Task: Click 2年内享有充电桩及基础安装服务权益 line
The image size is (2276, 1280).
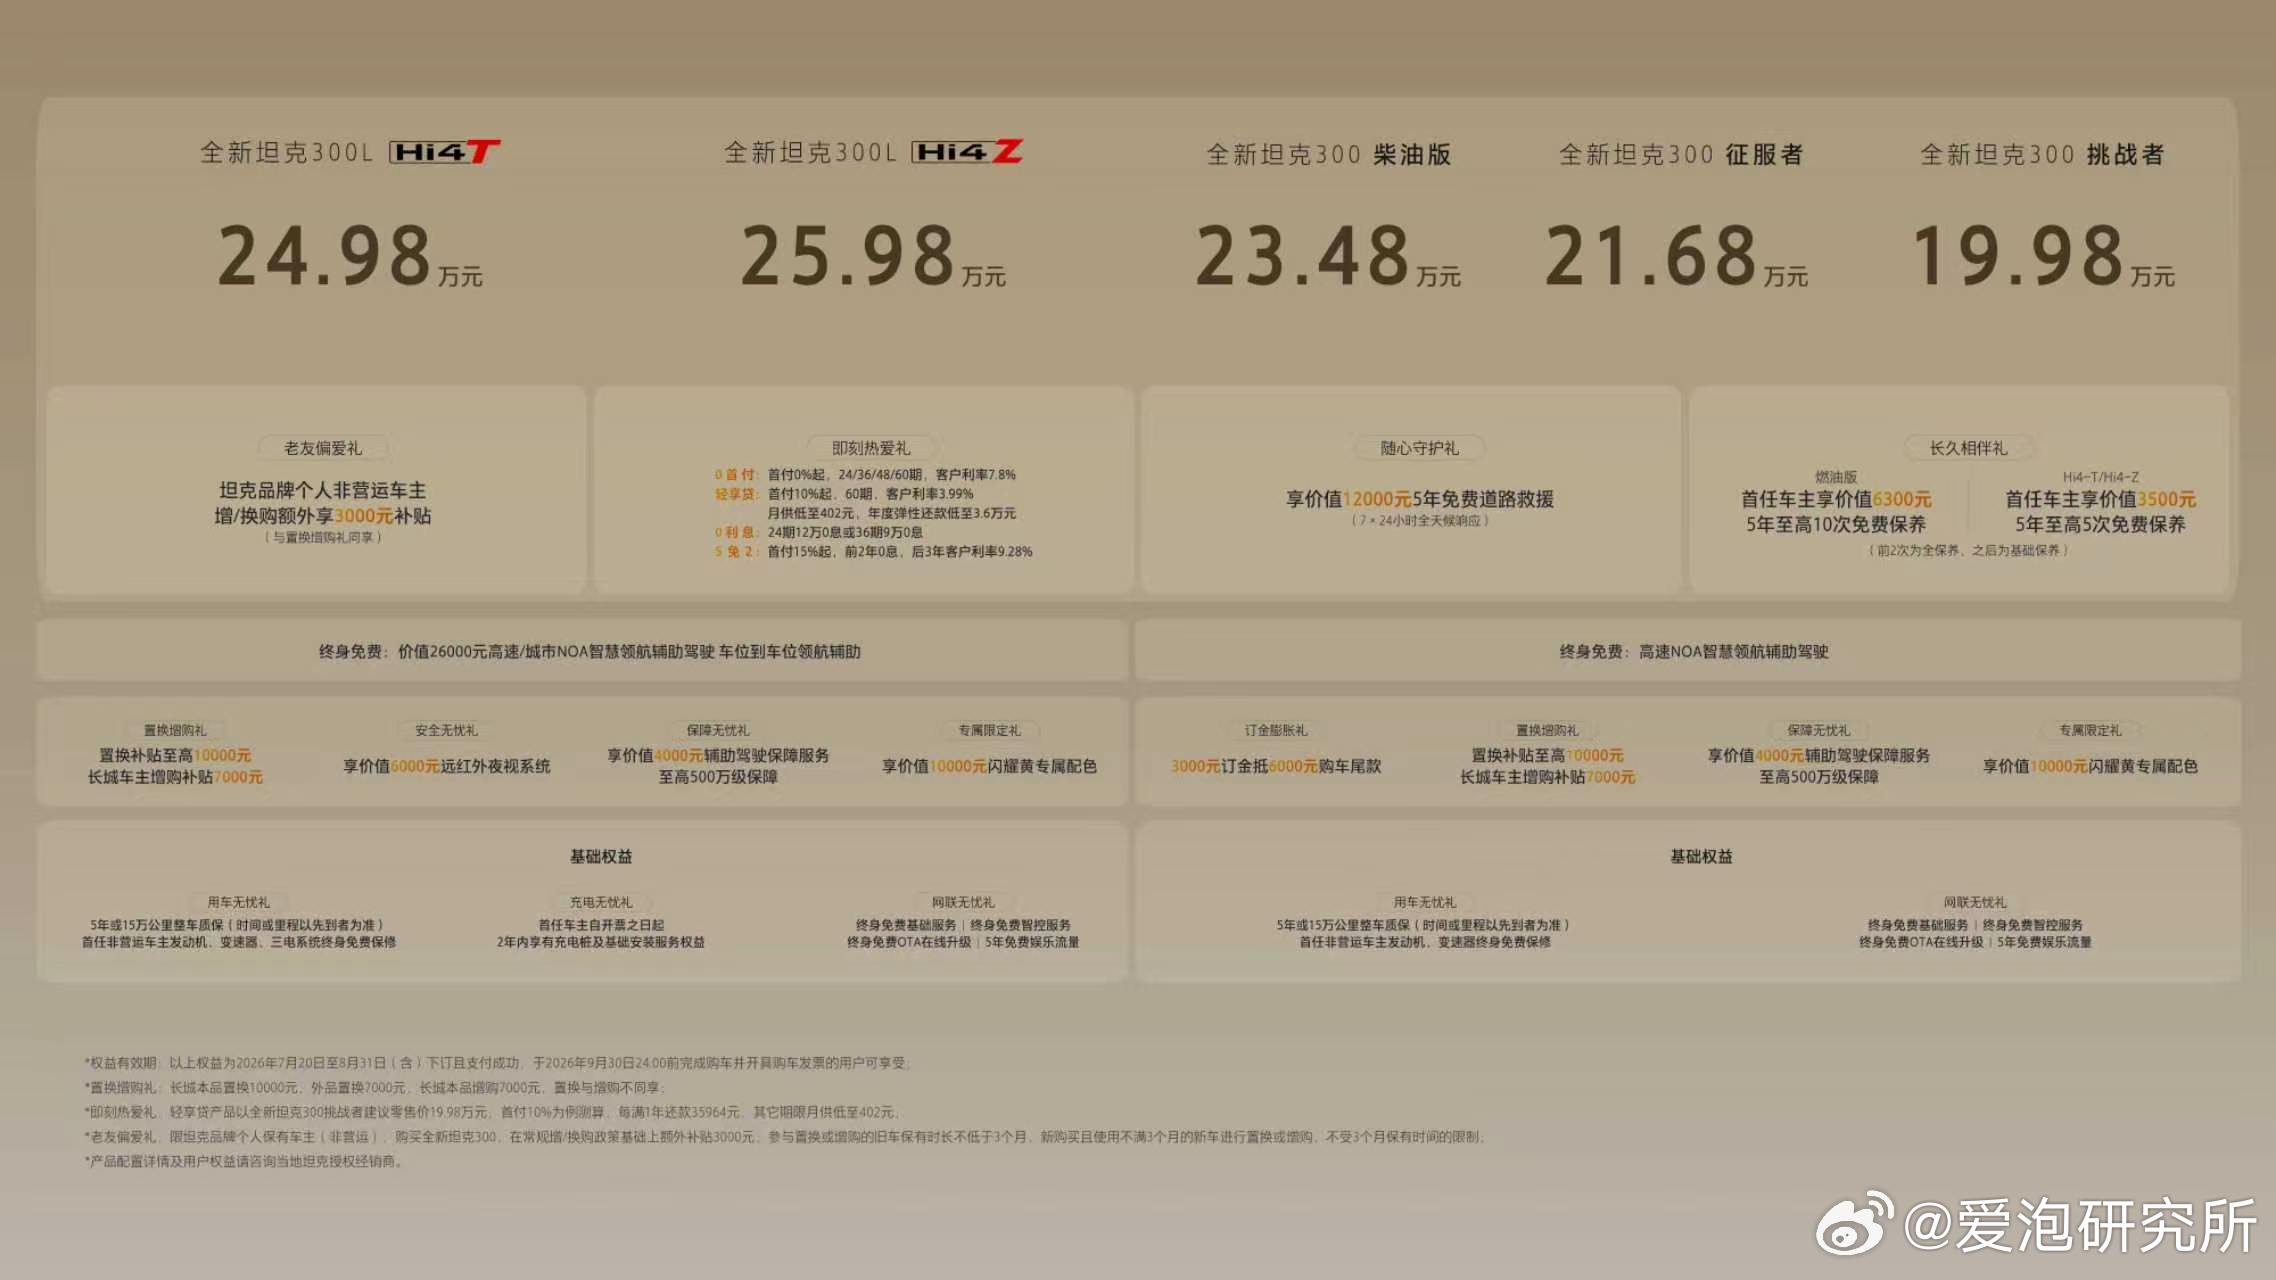Action: click(x=601, y=942)
